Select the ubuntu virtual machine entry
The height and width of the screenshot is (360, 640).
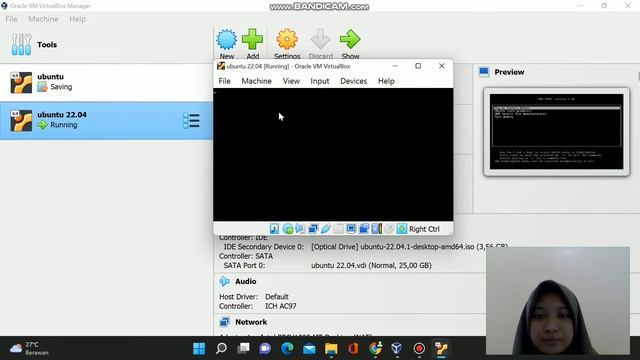[106, 82]
